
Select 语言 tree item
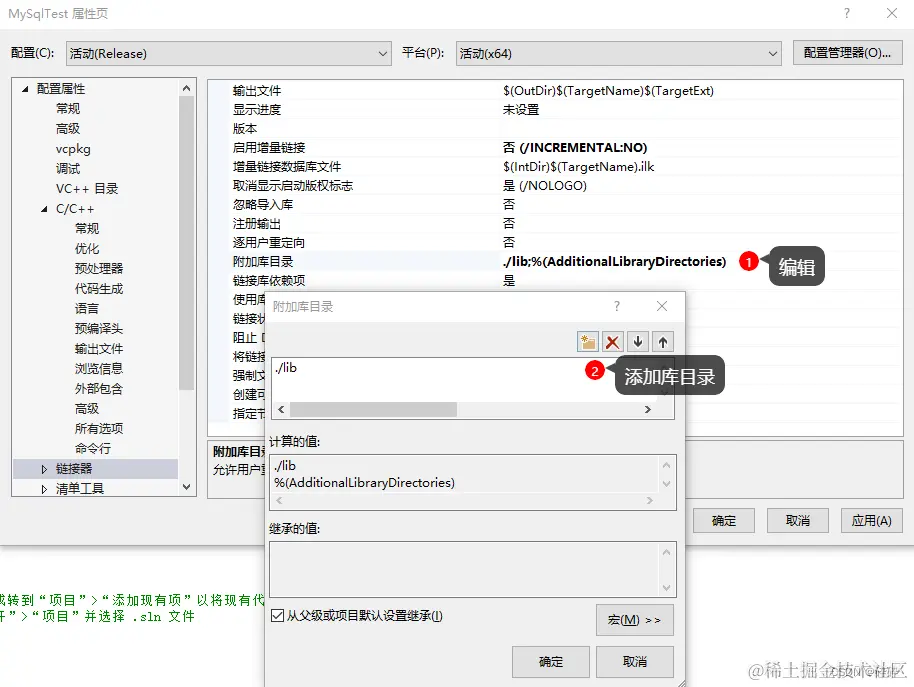click(87, 309)
